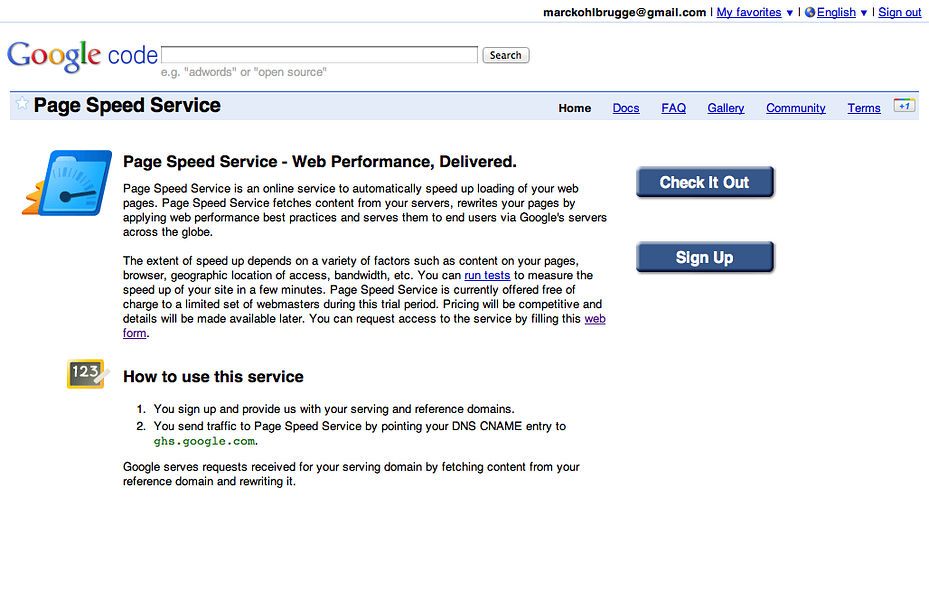Star the Page Speed Service project
This screenshot has width=929, height=600.
click(22, 104)
